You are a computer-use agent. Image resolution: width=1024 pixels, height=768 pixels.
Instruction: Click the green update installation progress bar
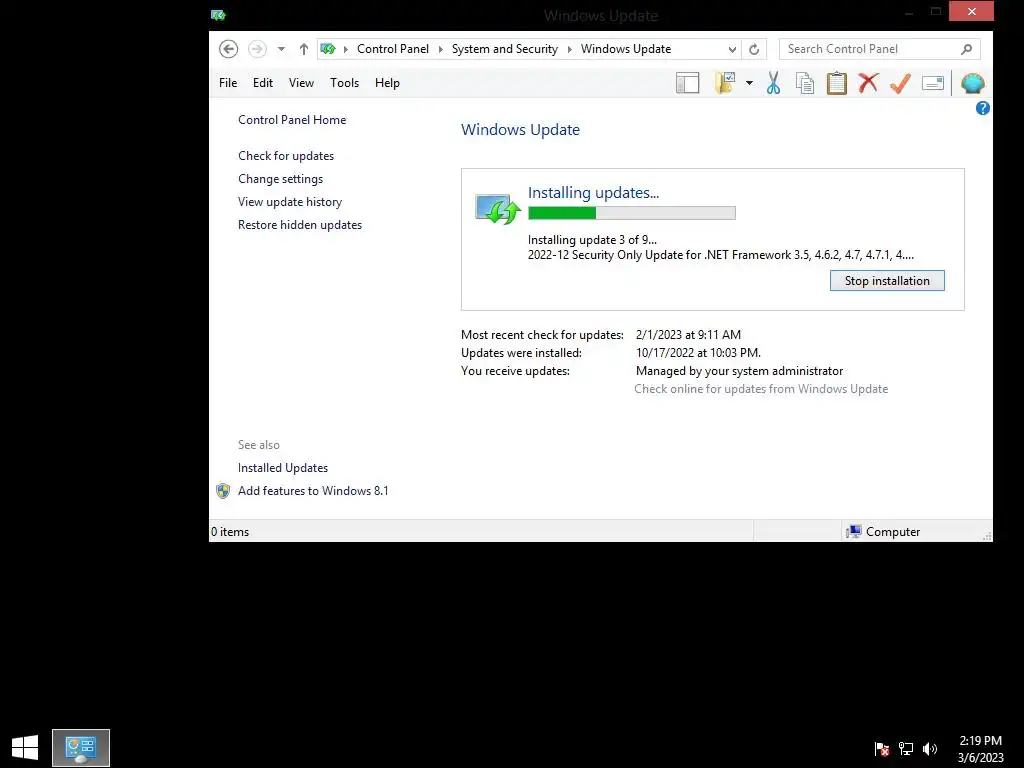point(632,213)
